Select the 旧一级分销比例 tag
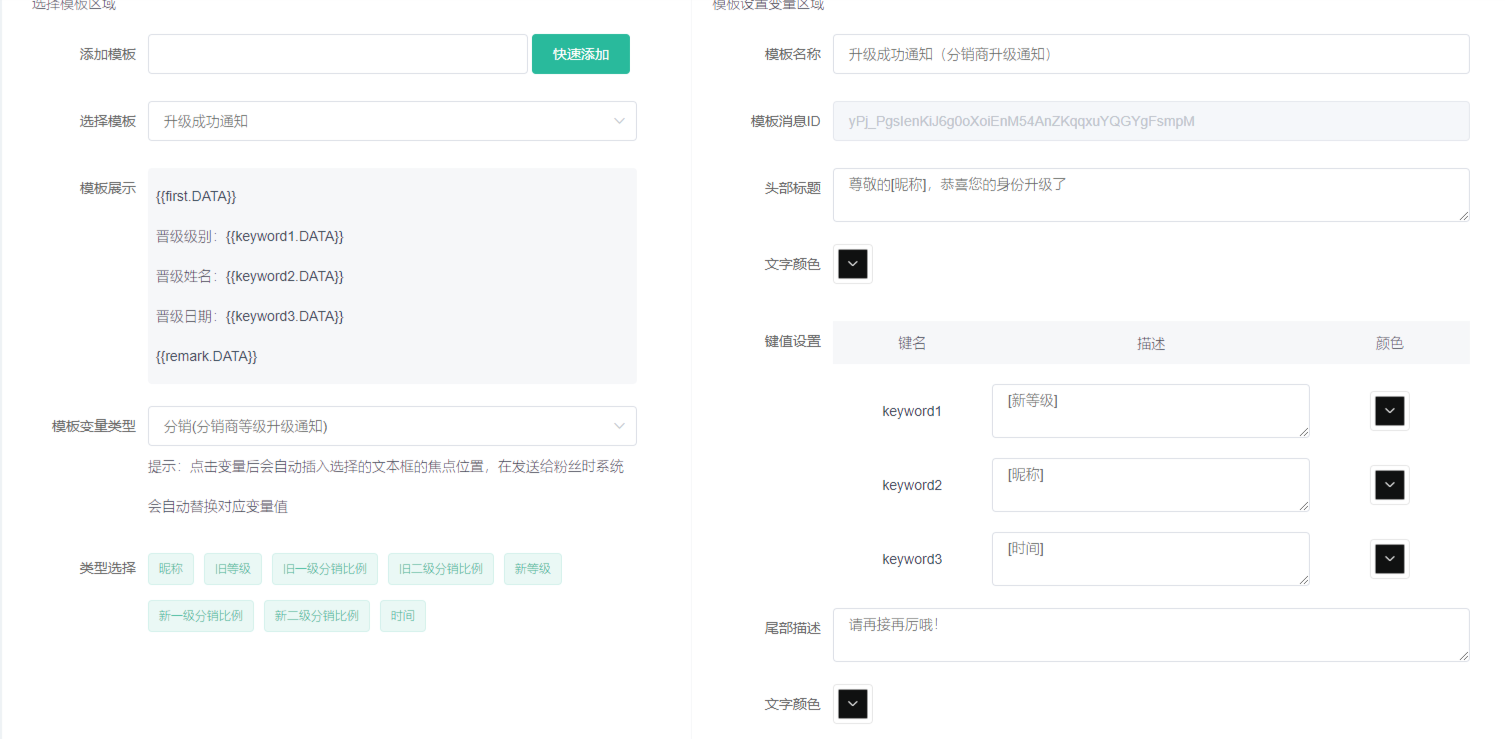The image size is (1505, 739). pos(325,569)
